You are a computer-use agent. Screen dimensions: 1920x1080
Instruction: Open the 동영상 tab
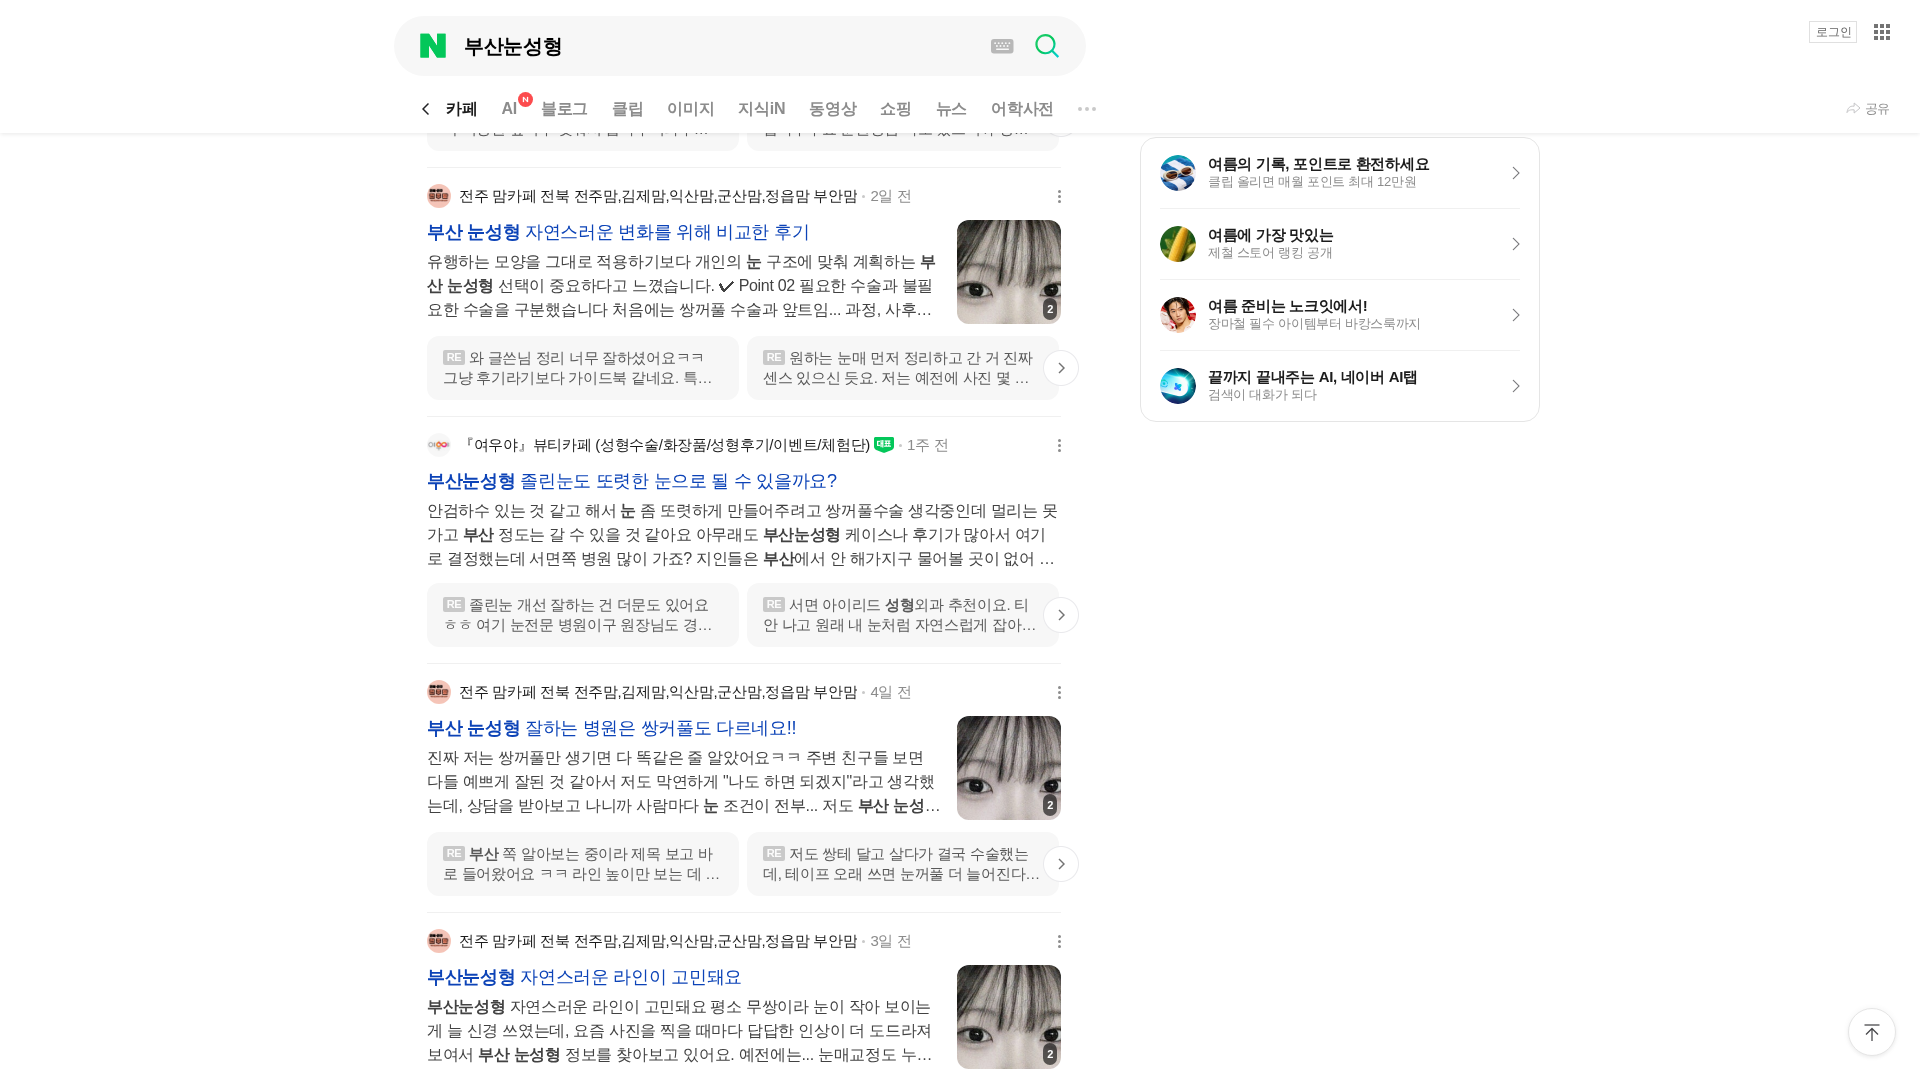tap(833, 109)
